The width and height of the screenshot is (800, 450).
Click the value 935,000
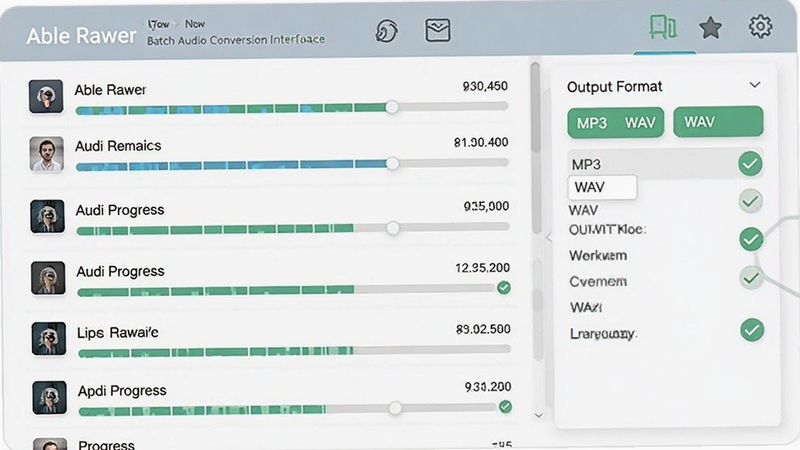pyautogui.click(x=486, y=206)
